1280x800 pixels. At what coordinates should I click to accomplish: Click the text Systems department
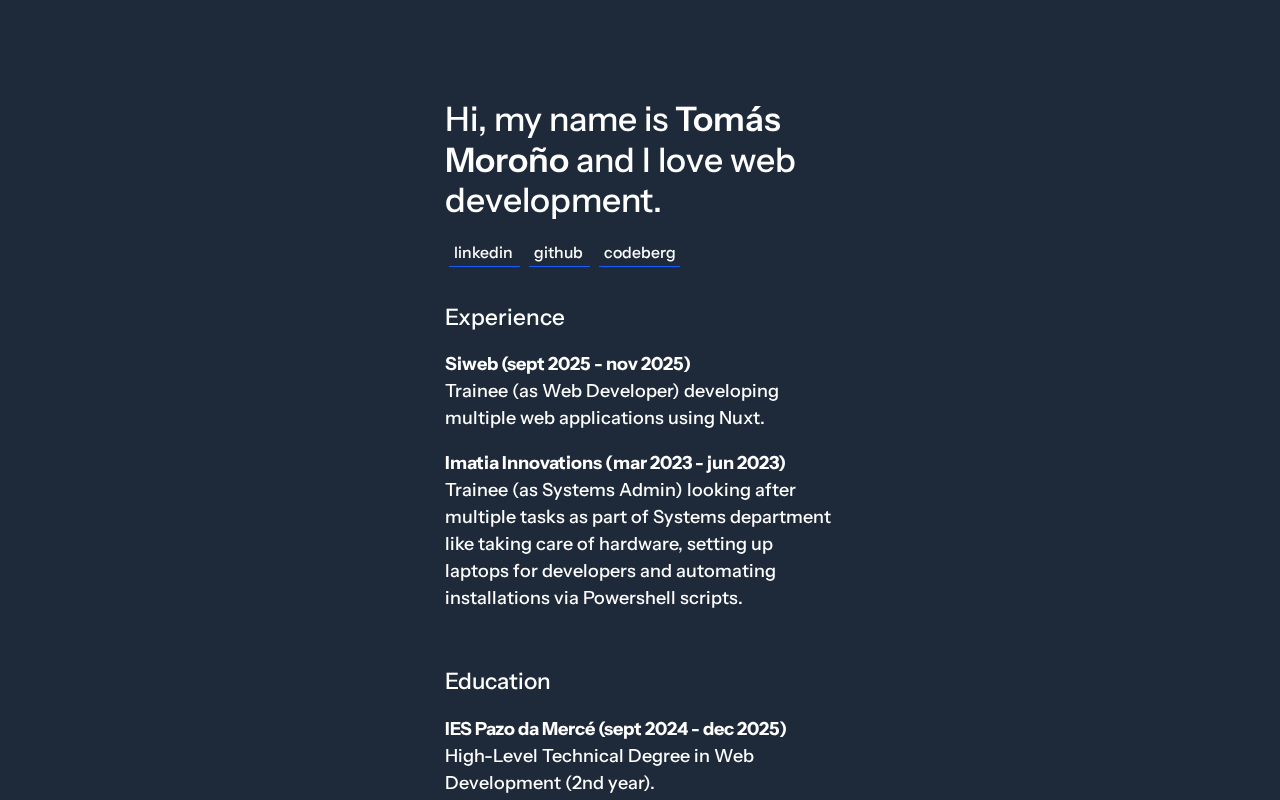[741, 517]
